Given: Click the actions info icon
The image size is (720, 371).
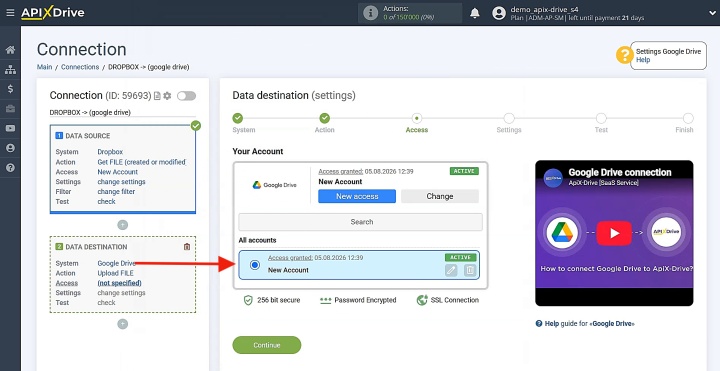Looking at the screenshot, I should tap(370, 13).
